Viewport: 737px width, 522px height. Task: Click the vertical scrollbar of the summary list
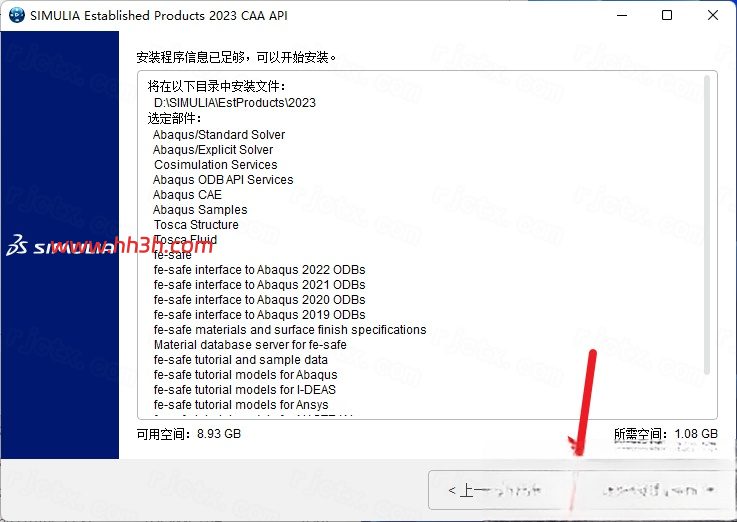click(x=707, y=225)
